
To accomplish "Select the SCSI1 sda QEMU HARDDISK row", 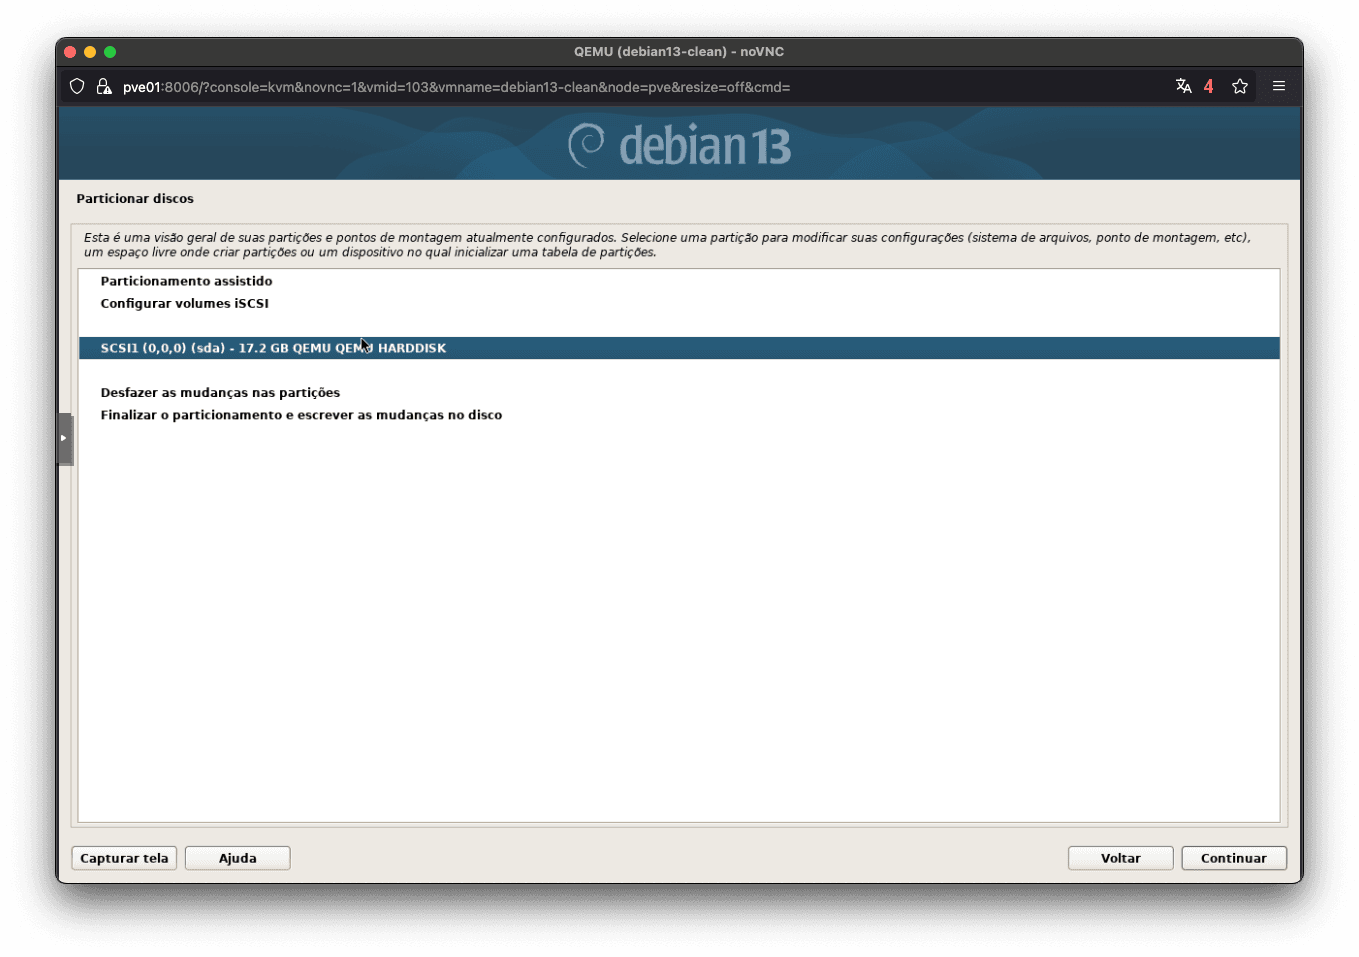I will (679, 348).
